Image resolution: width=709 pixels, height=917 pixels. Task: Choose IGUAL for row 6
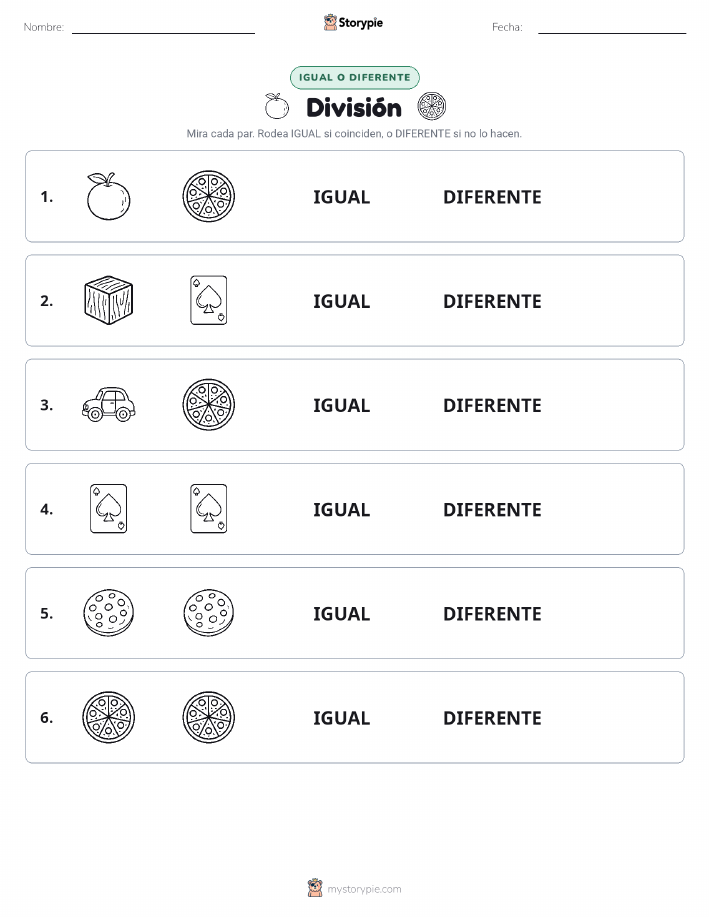point(342,718)
